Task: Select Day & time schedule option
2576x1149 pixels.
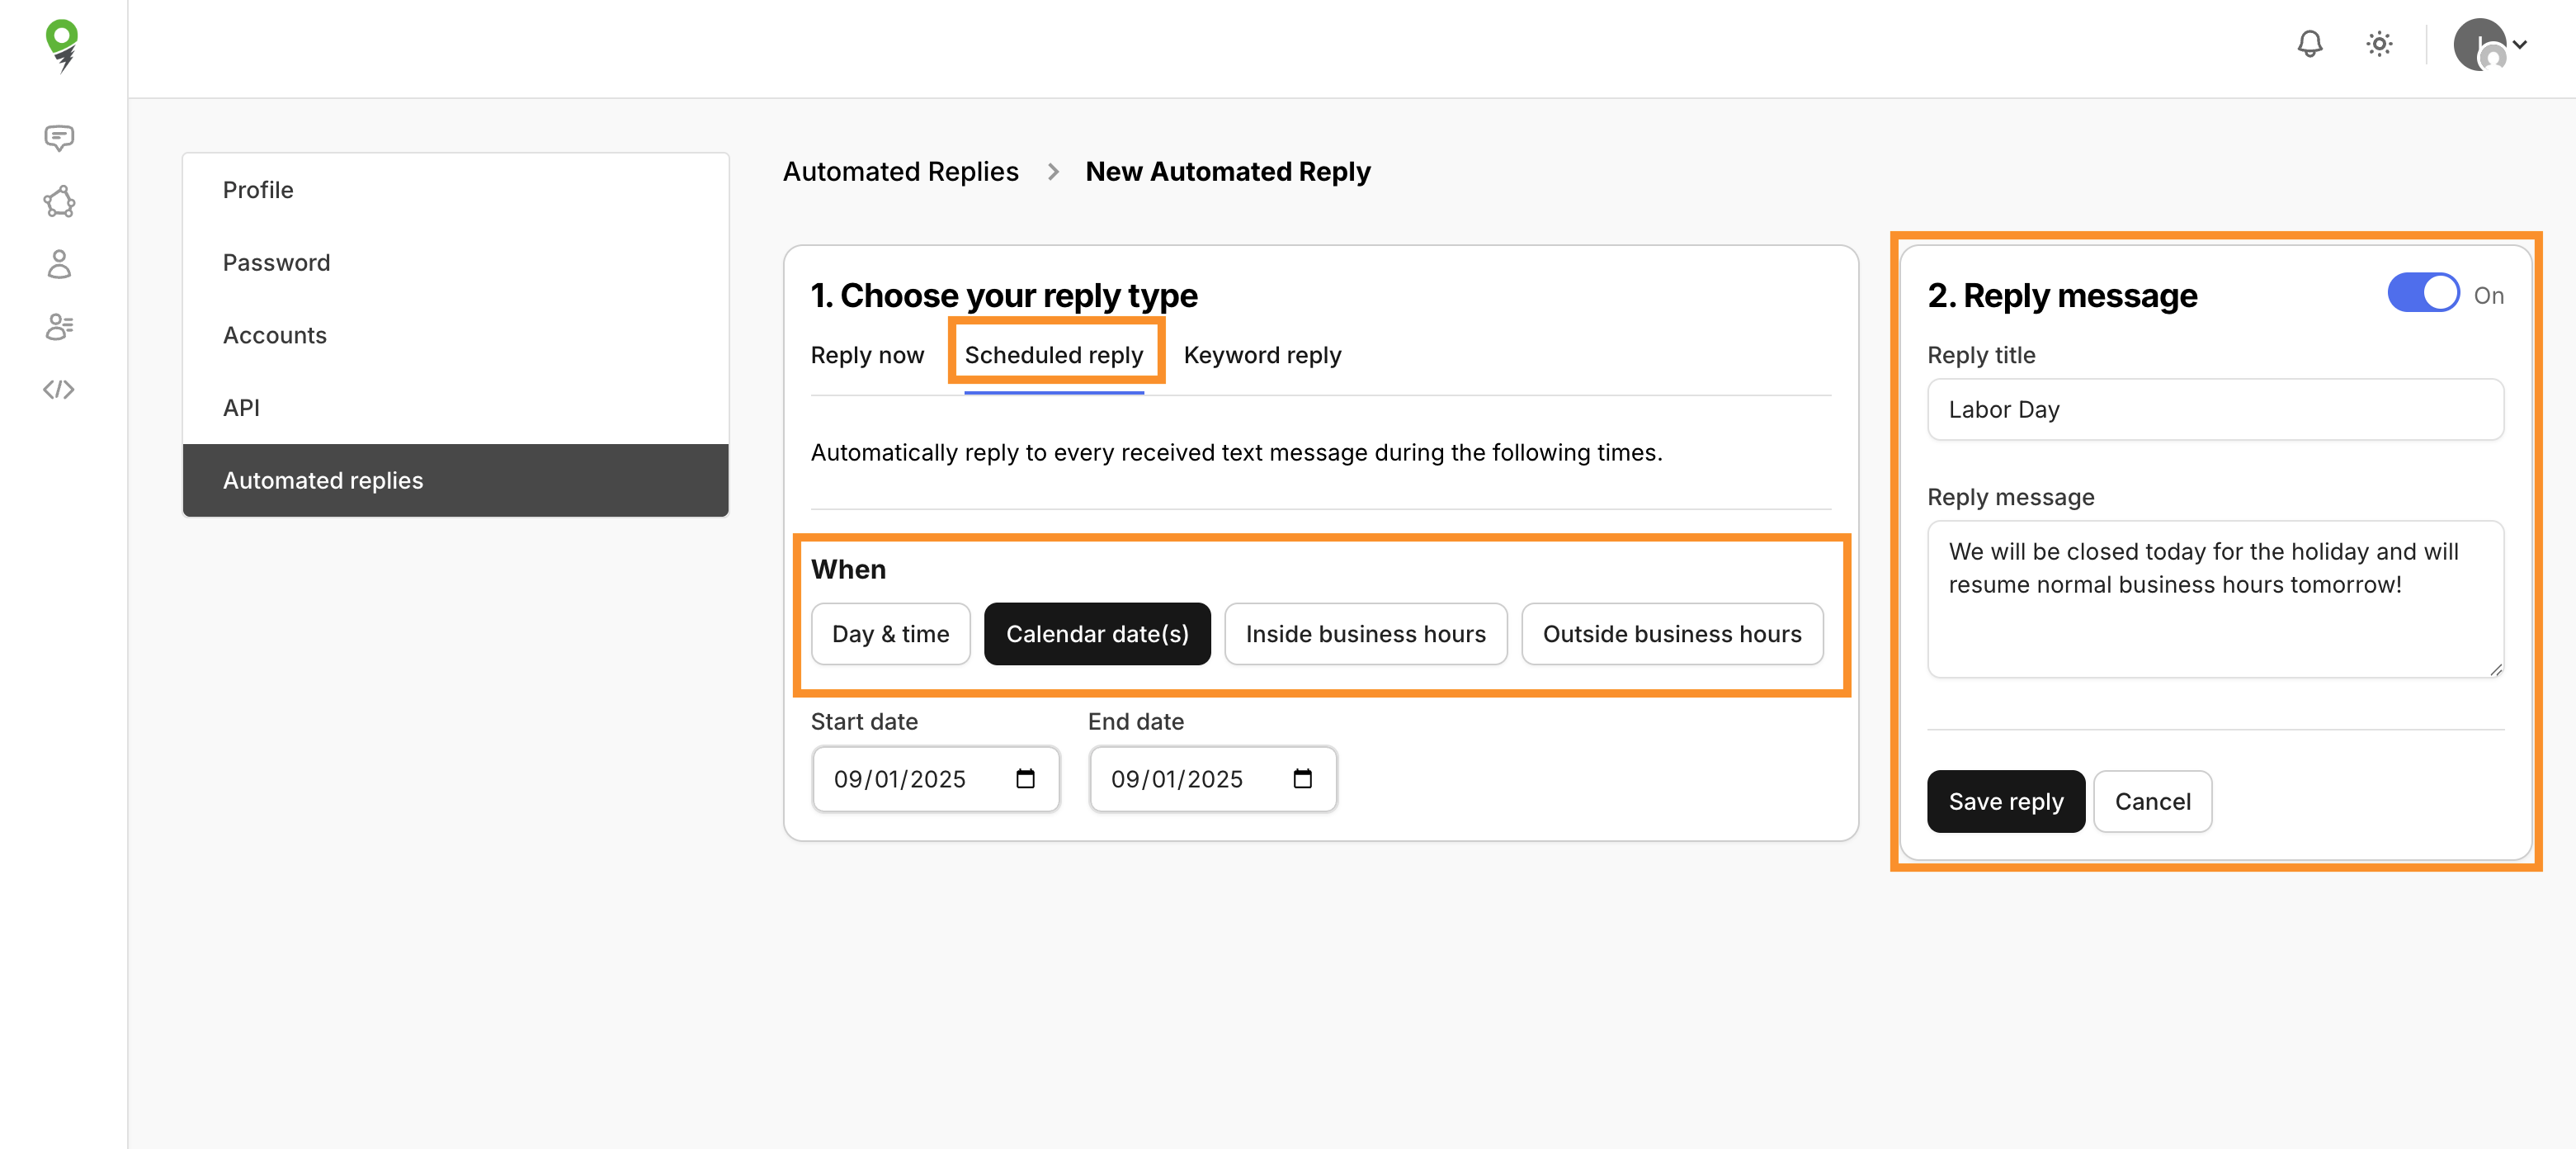Action: [890, 634]
